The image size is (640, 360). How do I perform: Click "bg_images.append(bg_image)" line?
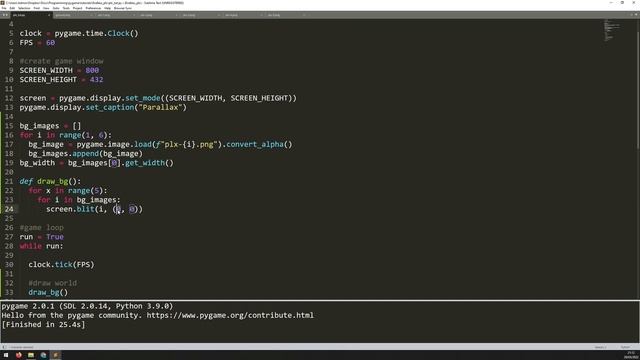[x=86, y=153]
